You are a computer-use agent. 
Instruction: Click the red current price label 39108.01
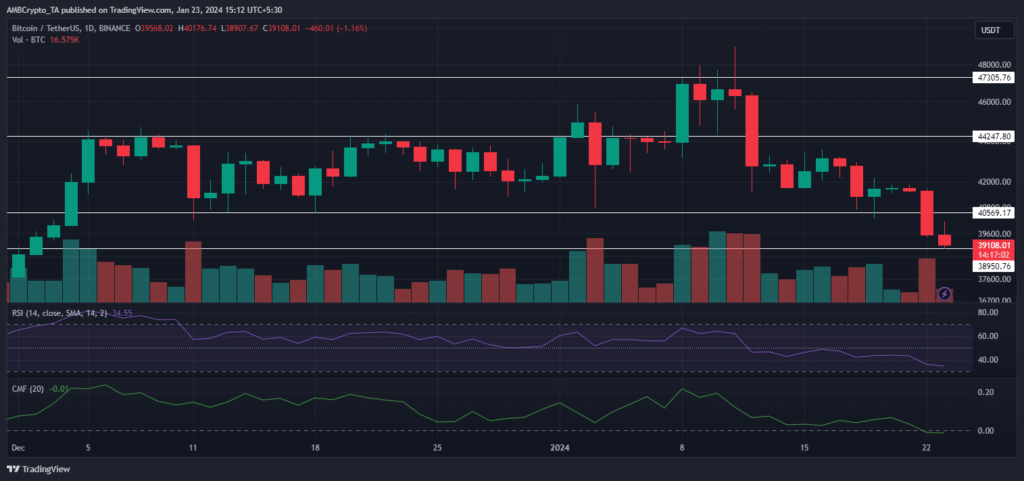[995, 245]
